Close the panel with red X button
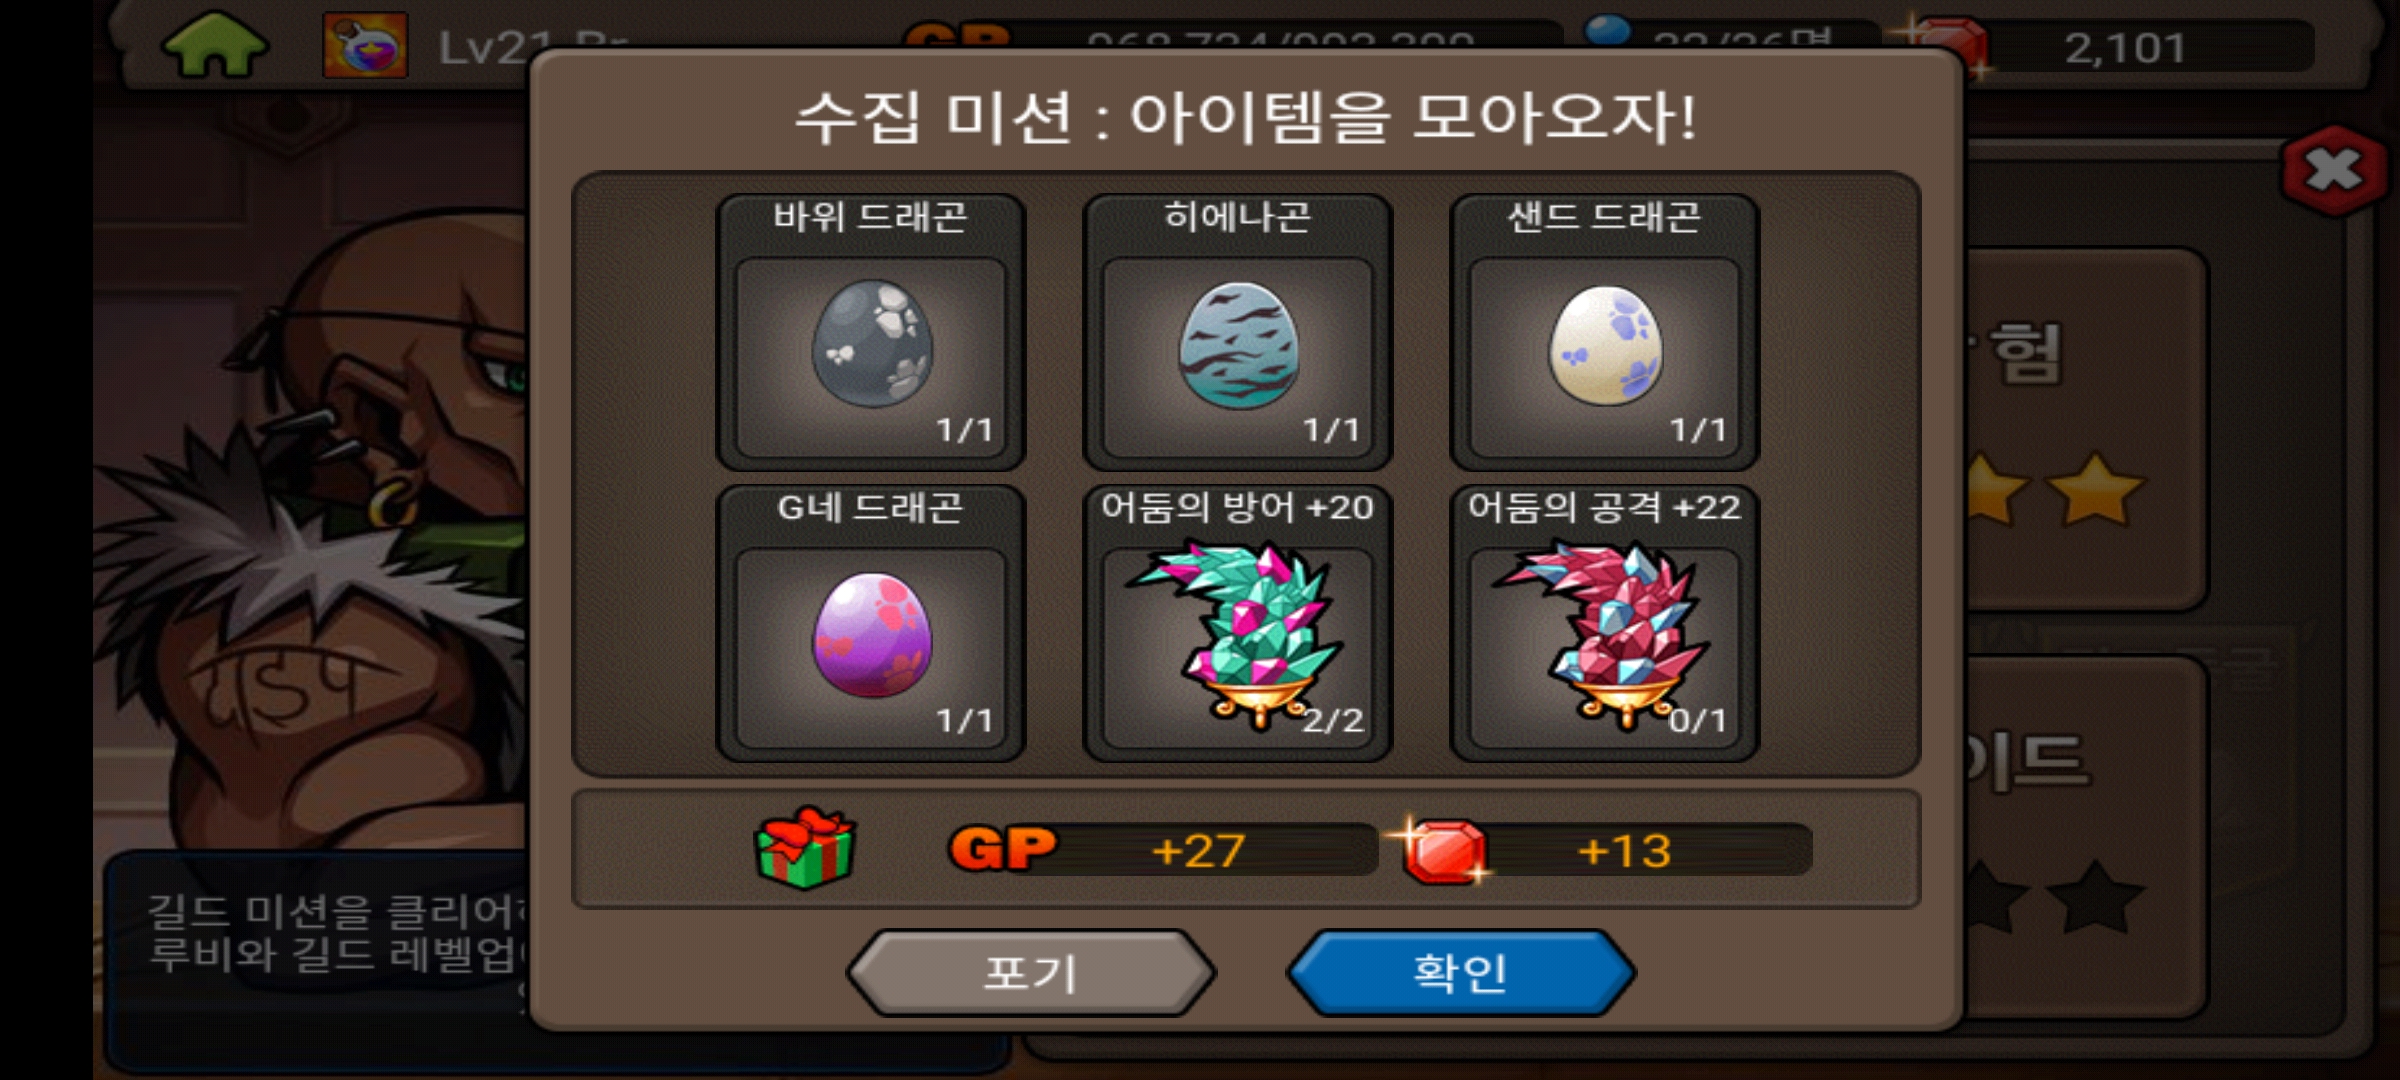Viewport: 2400px width, 1080px height. 2334,170
